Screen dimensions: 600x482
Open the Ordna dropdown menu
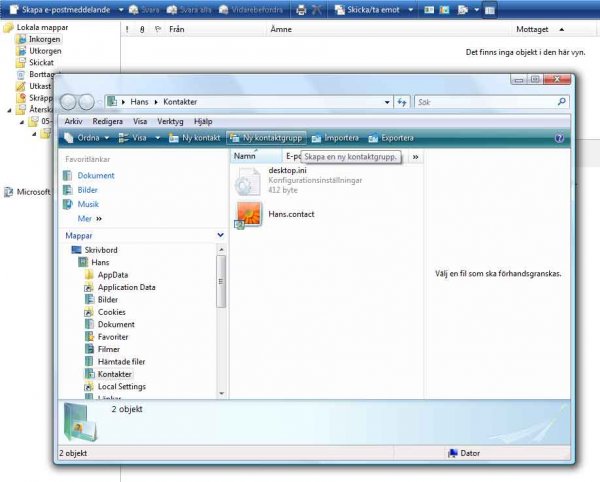pos(86,138)
